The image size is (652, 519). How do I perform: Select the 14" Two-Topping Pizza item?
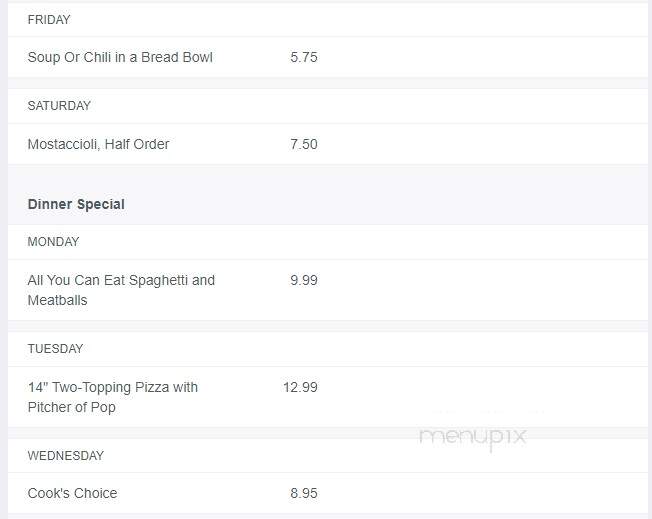click(113, 397)
